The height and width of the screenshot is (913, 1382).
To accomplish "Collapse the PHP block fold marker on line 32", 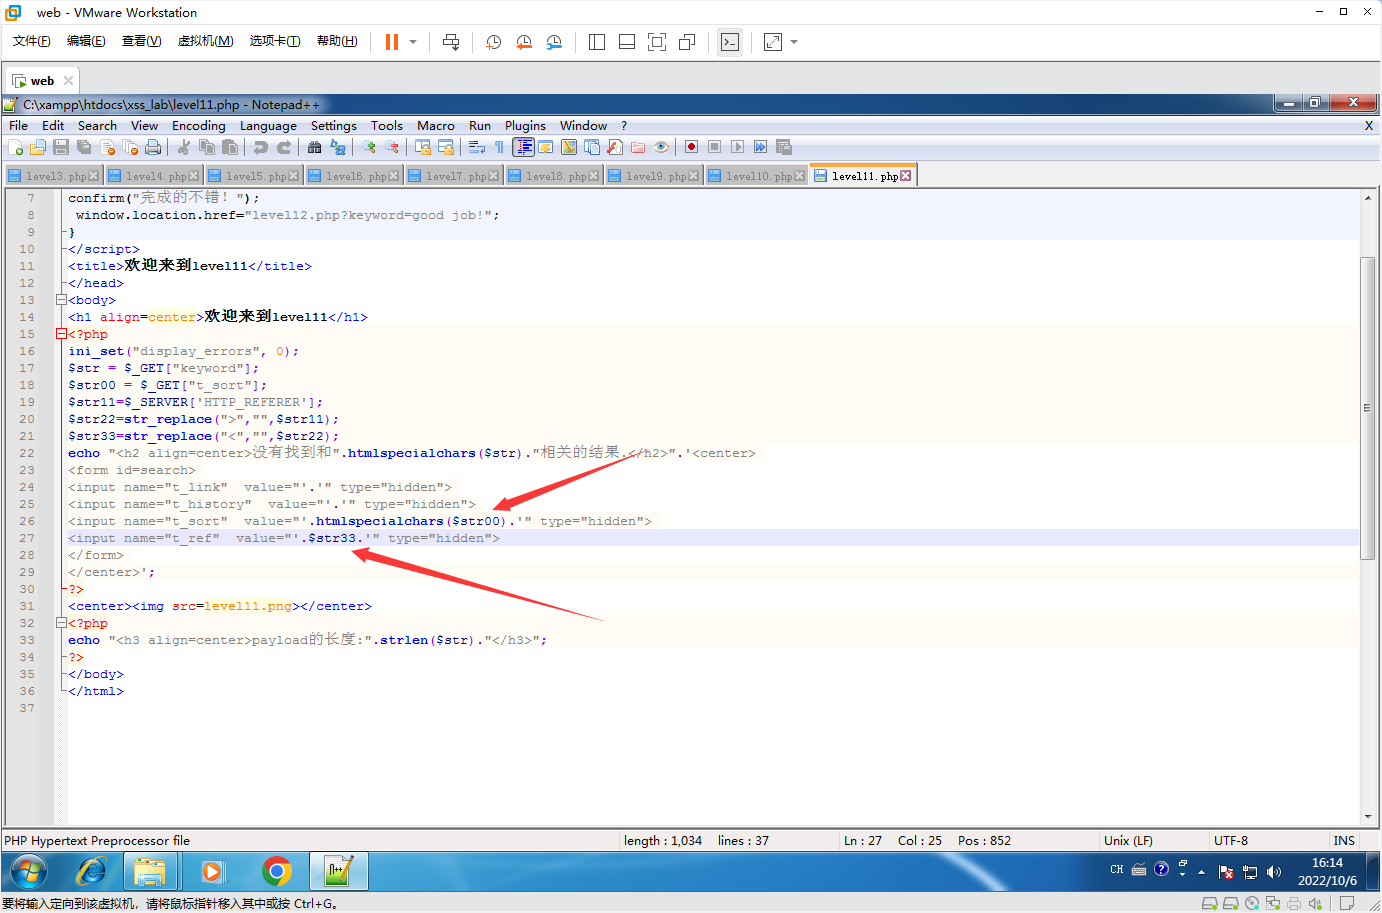I will [x=61, y=623].
